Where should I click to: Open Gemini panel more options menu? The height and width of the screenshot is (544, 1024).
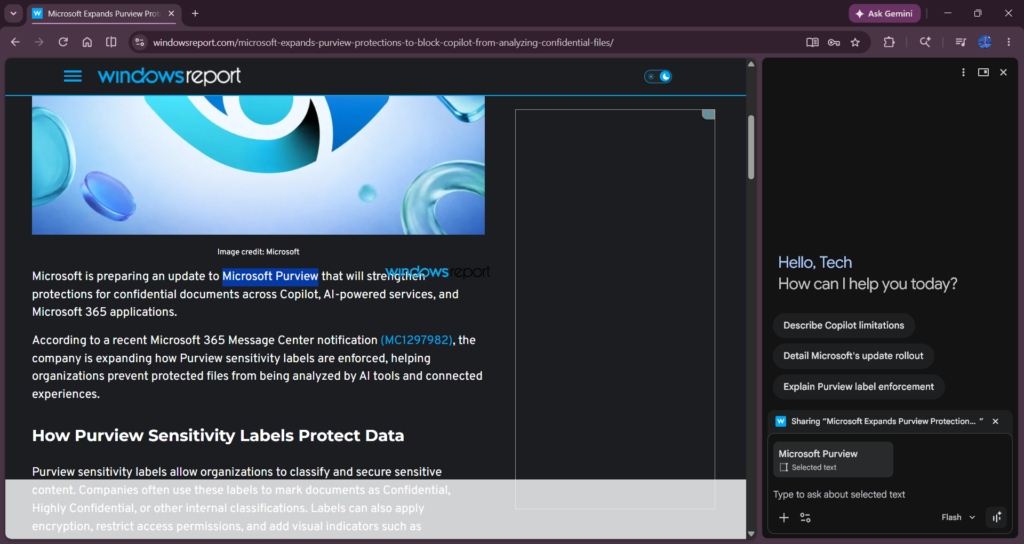pyautogui.click(x=963, y=72)
